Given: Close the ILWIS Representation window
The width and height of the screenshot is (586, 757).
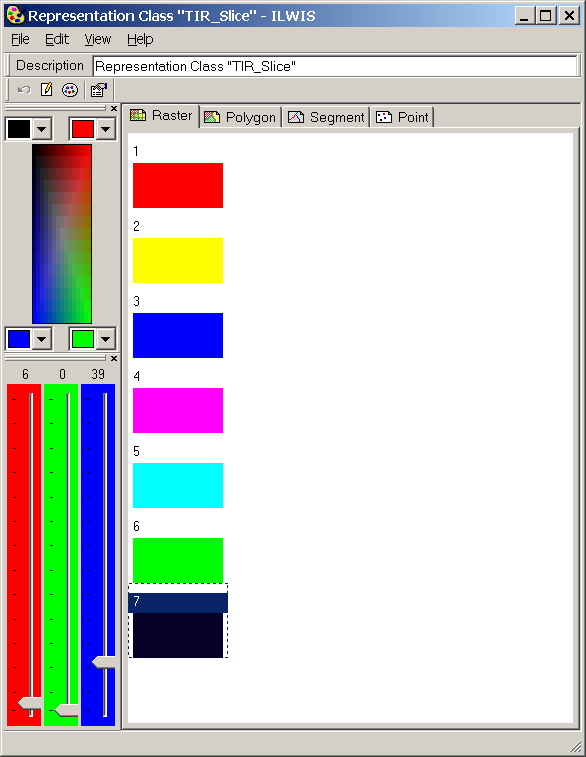Looking at the screenshot, I should click(569, 15).
